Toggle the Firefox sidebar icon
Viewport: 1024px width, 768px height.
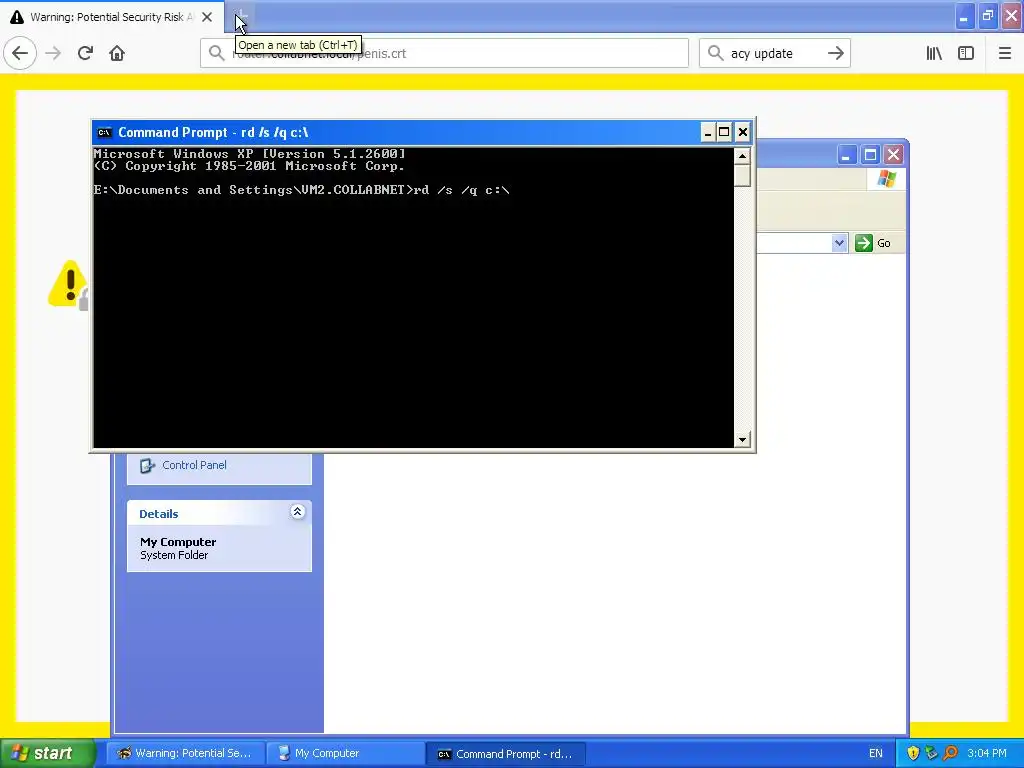(966, 53)
